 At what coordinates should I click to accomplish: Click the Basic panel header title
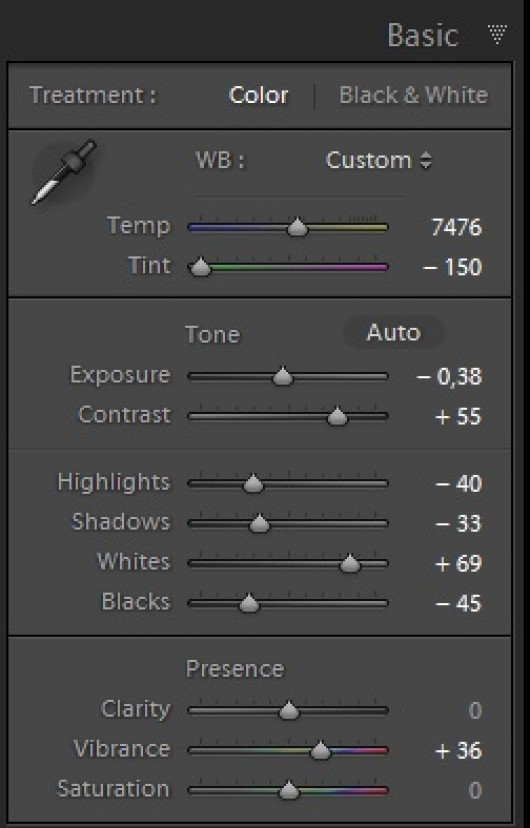point(423,35)
